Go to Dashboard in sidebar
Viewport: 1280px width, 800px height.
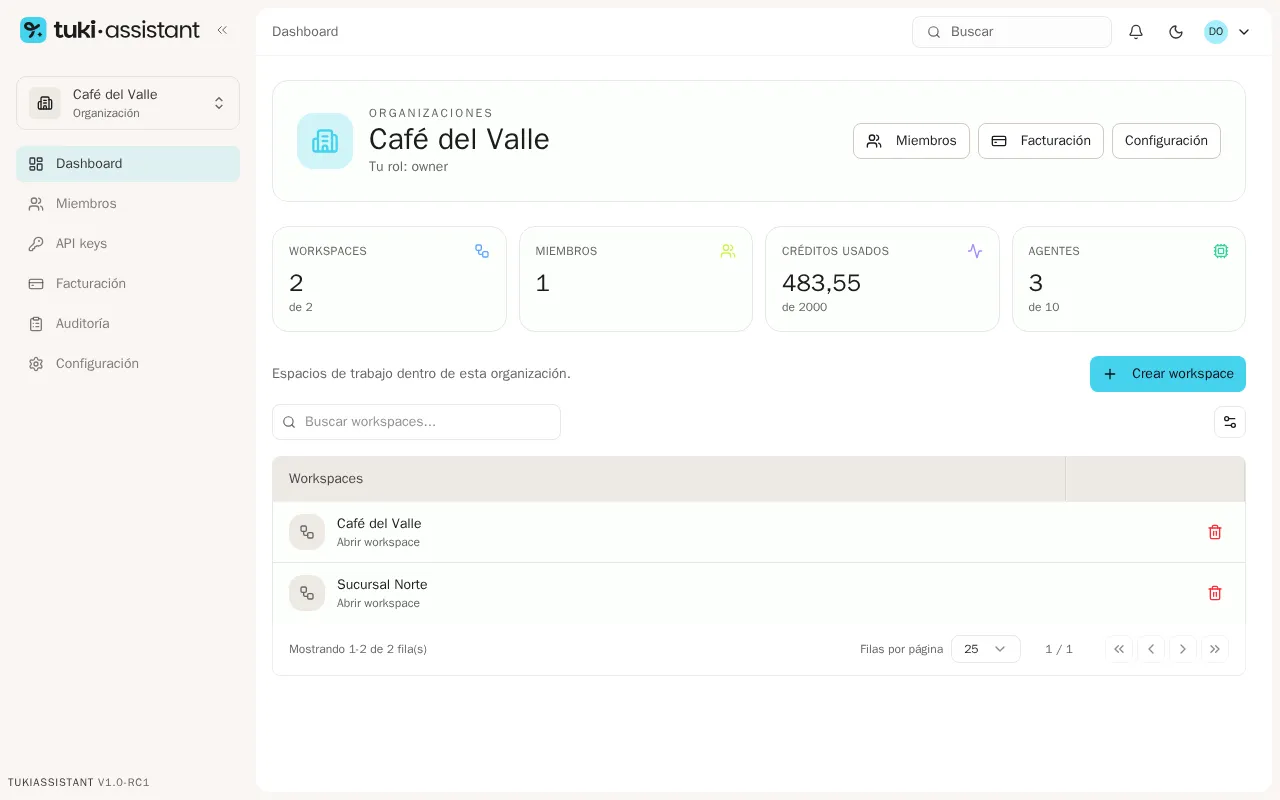128,164
